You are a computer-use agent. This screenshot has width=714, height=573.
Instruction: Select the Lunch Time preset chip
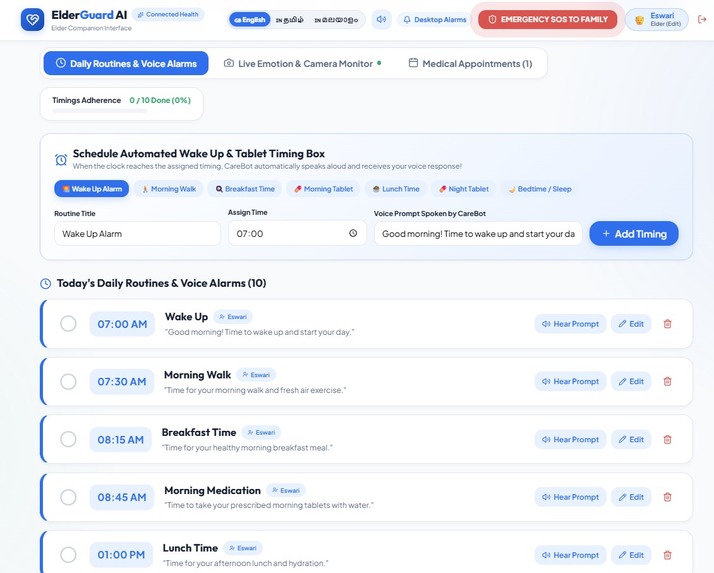point(396,189)
